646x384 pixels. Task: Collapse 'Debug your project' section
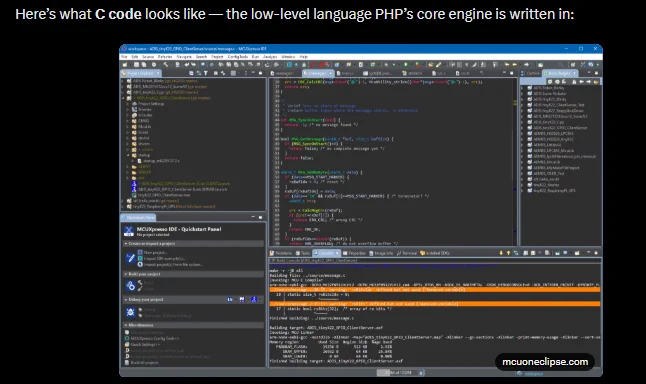(x=125, y=300)
